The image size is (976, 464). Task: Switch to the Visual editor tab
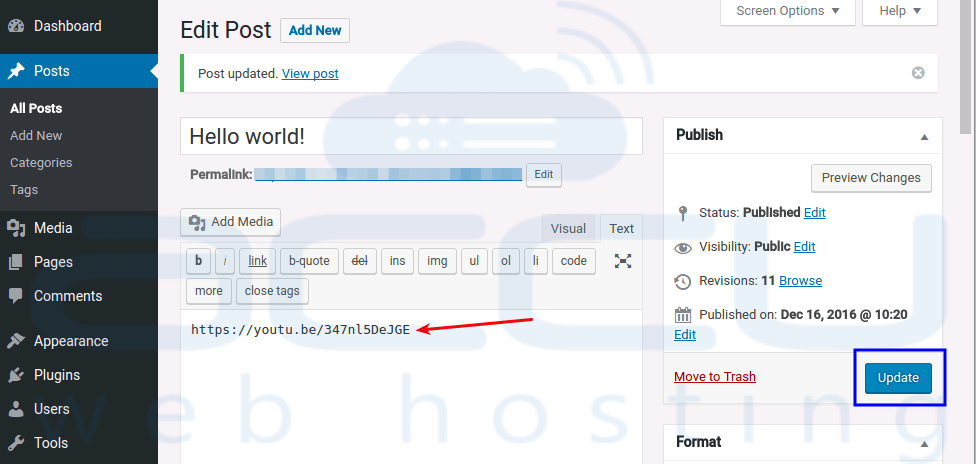tap(568, 229)
